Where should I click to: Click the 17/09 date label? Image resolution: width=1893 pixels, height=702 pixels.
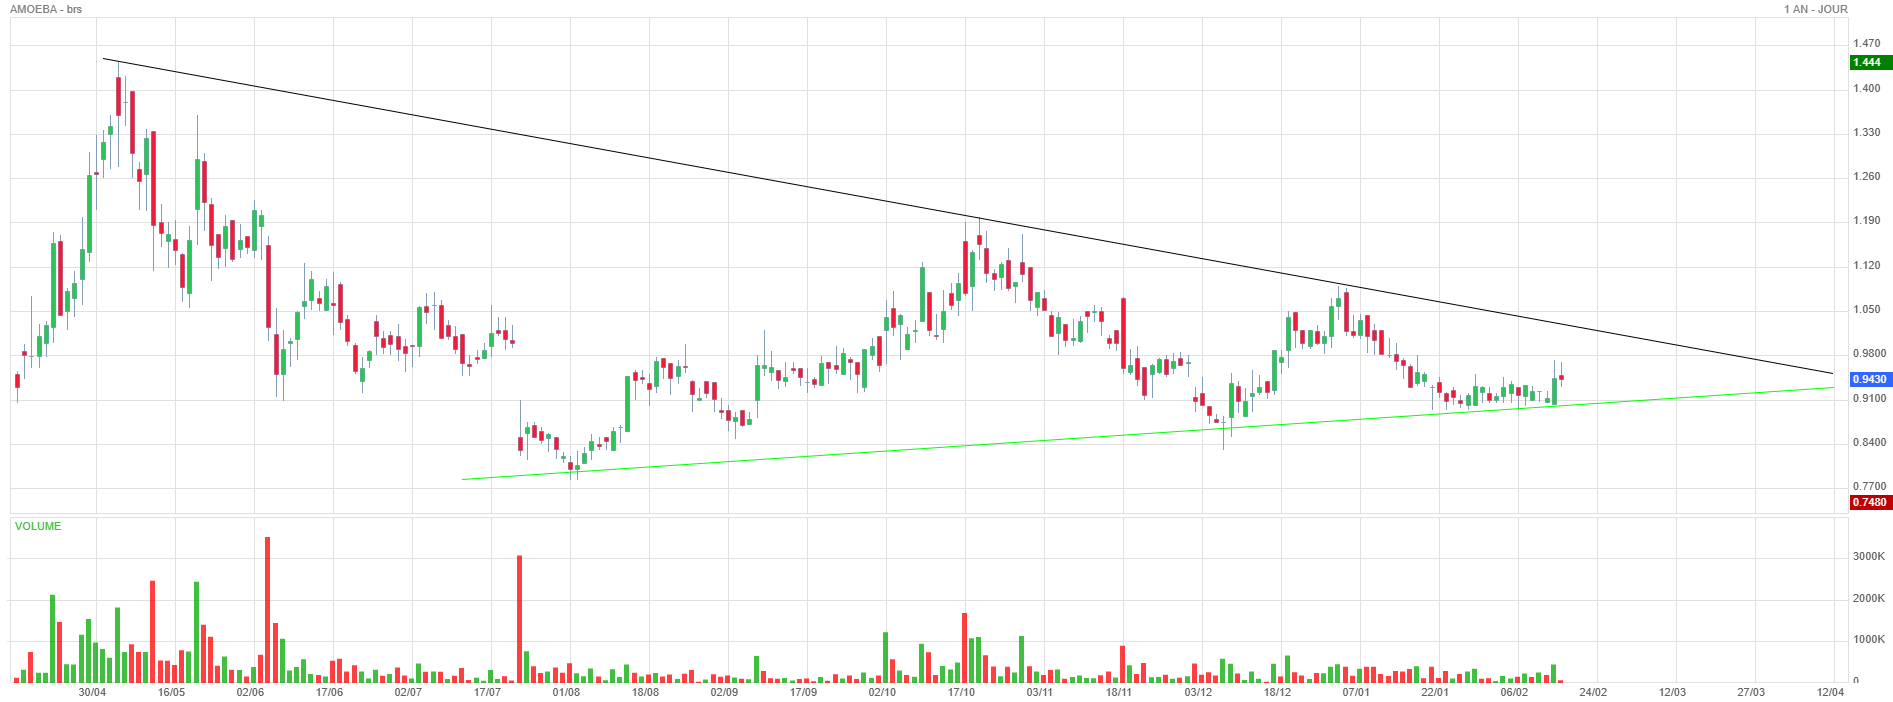click(x=803, y=692)
